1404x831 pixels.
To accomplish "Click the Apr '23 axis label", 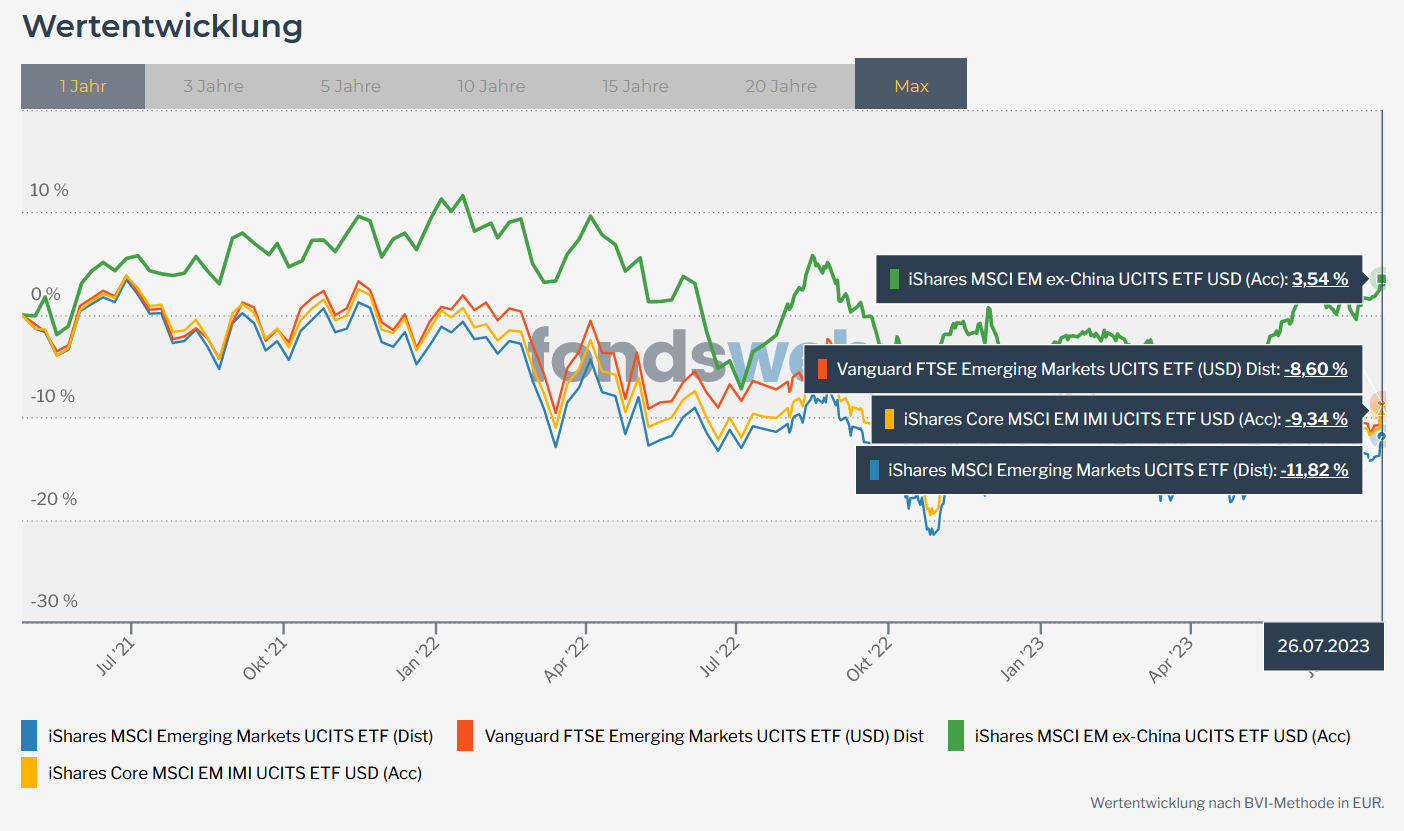I will (x=1172, y=662).
